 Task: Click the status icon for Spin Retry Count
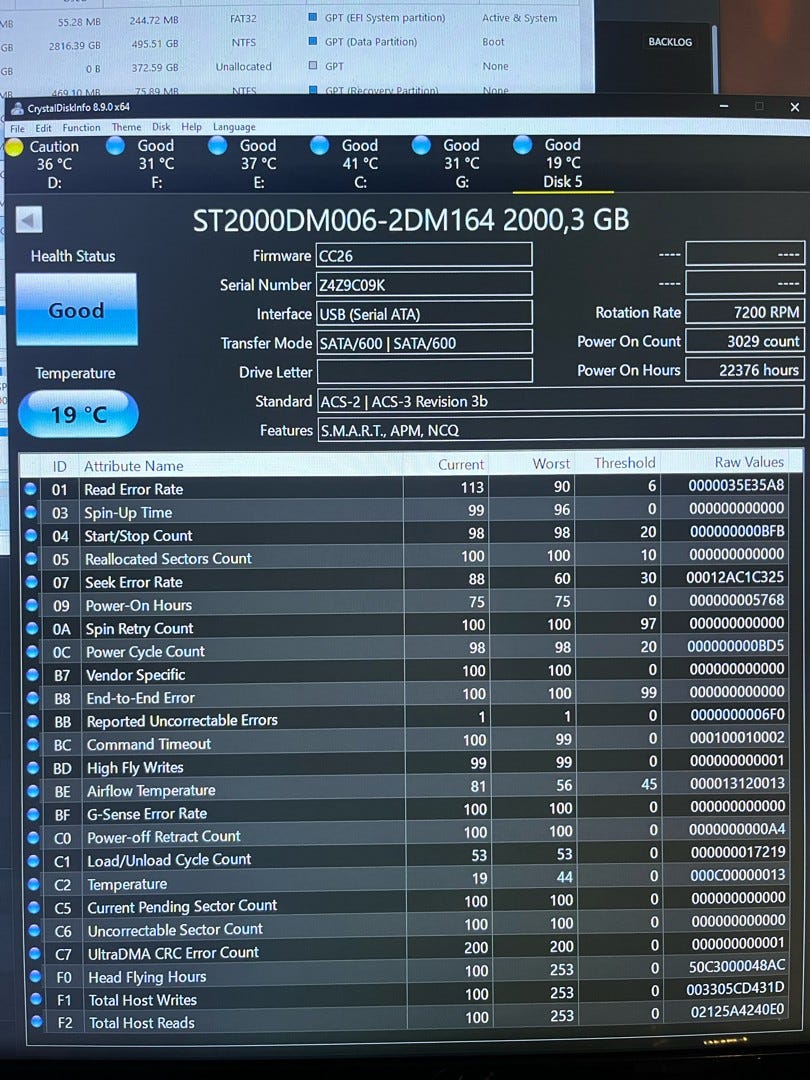(x=32, y=628)
